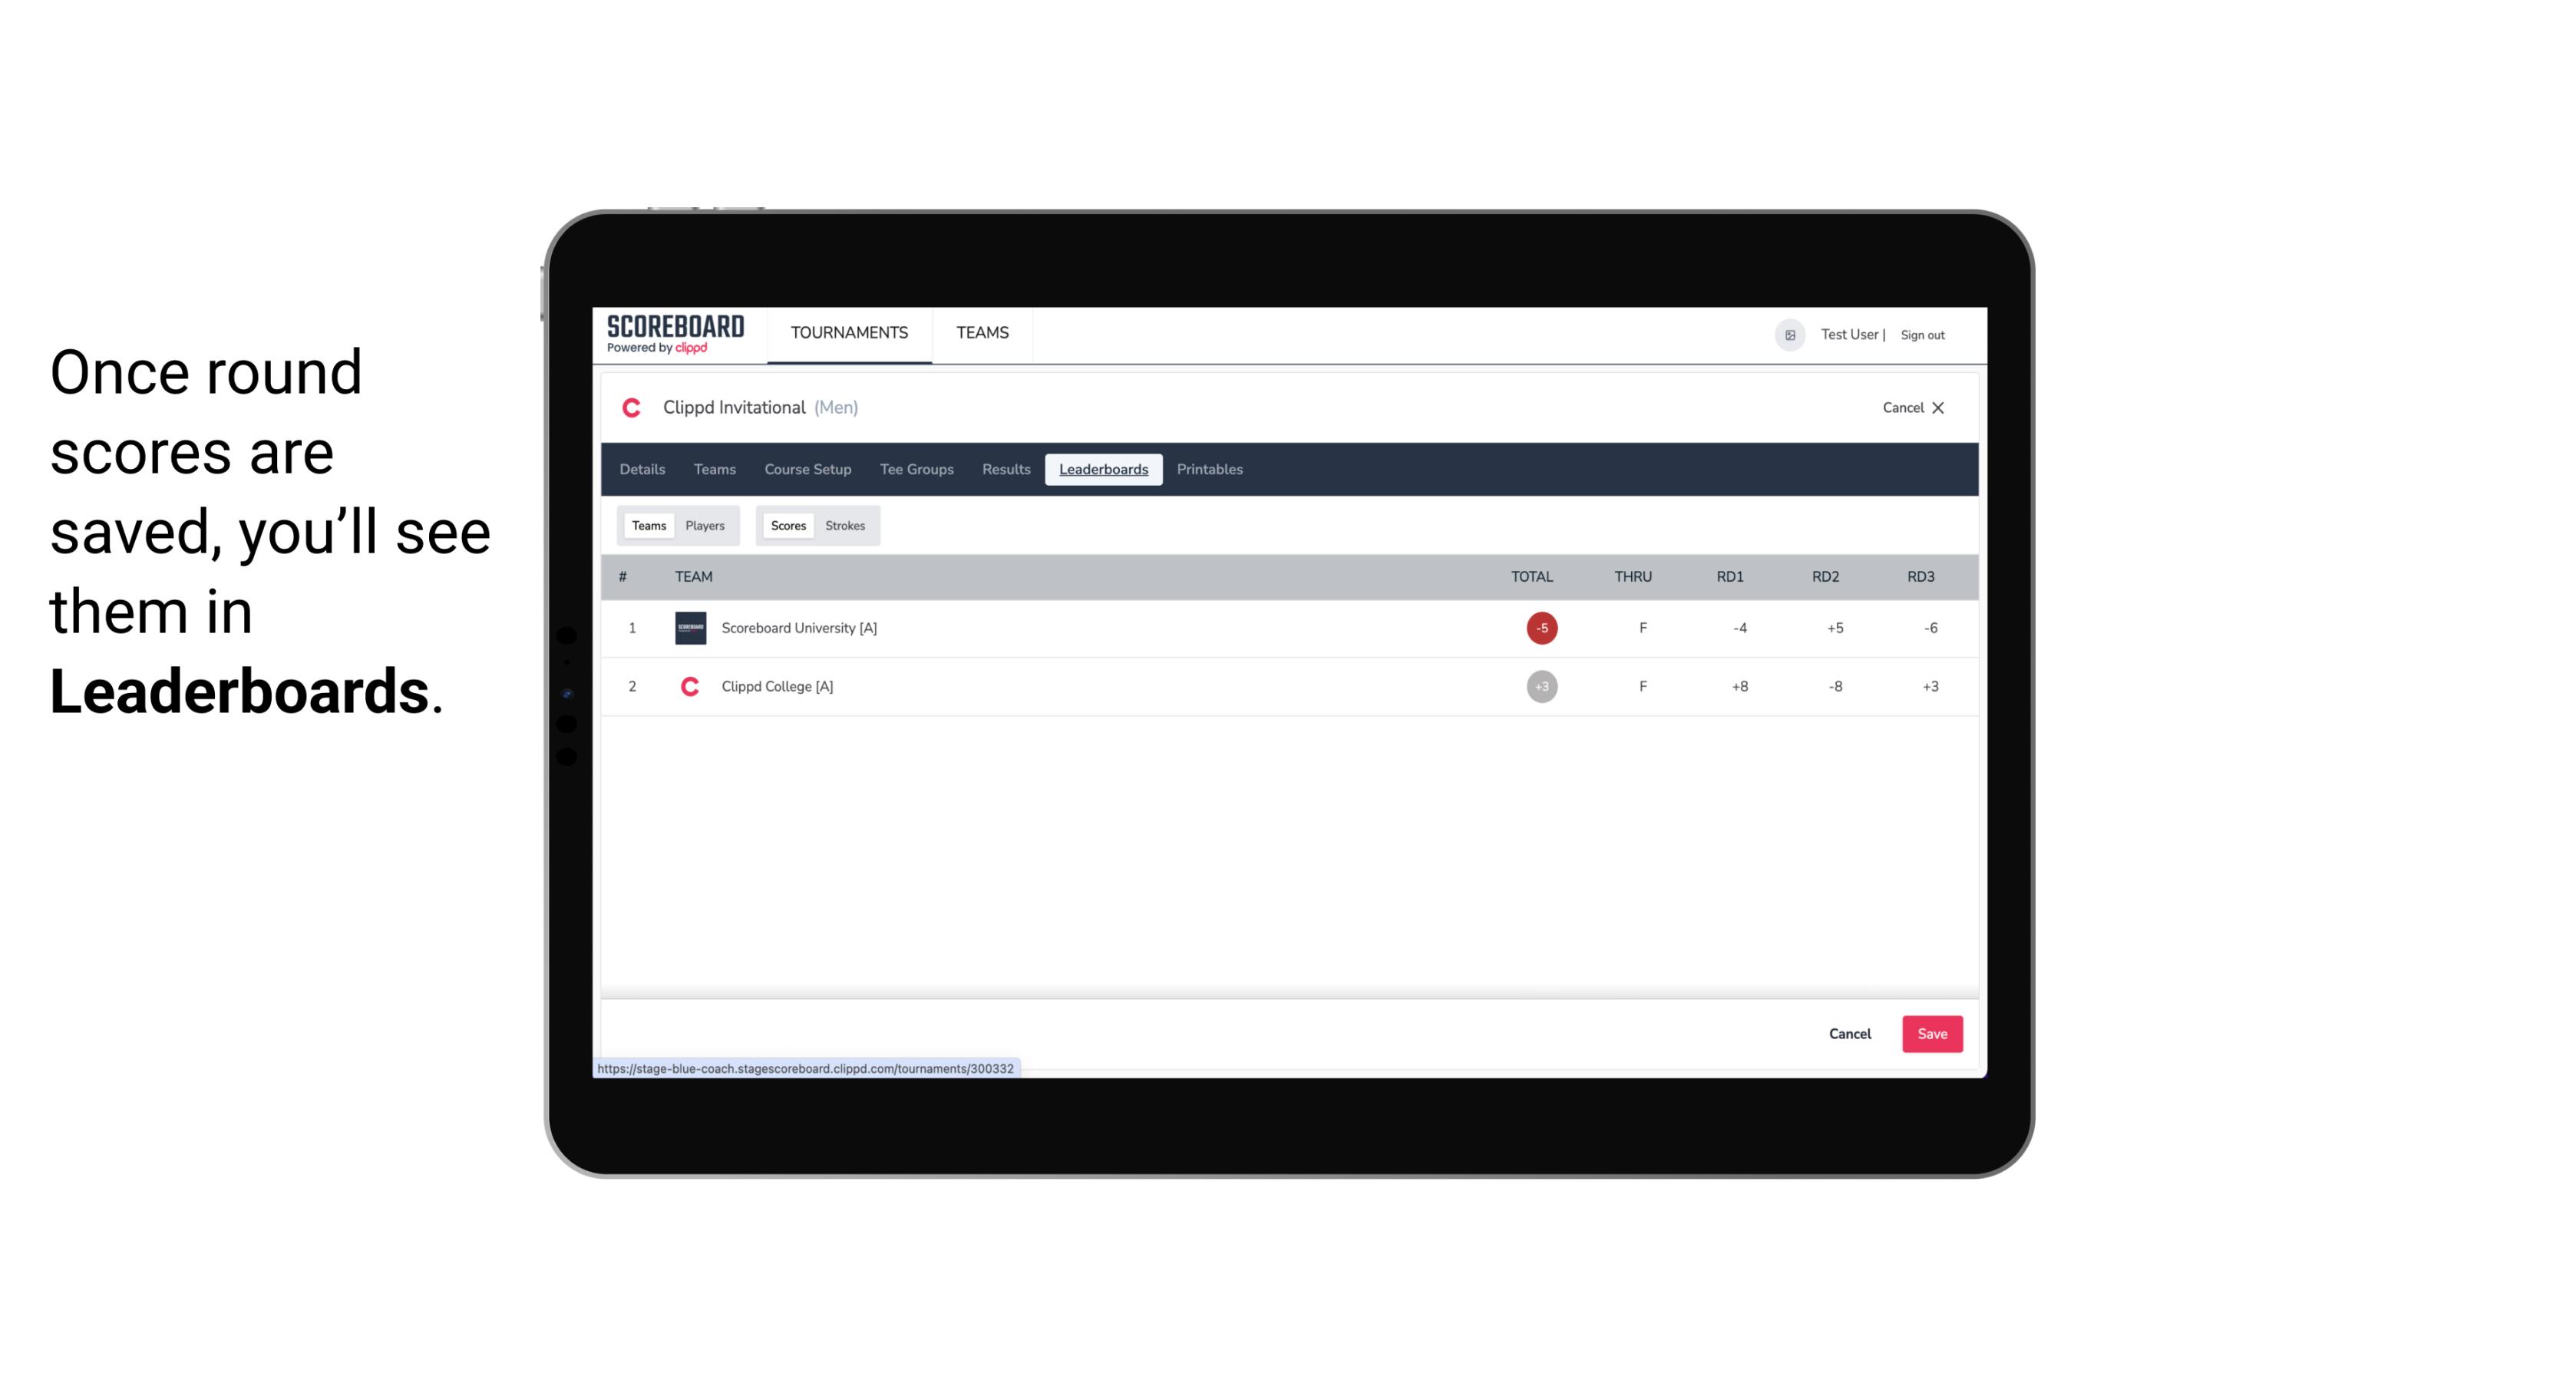This screenshot has width=2576, height=1386.
Task: Click the Cancel button at bottom
Action: [x=1849, y=1033]
